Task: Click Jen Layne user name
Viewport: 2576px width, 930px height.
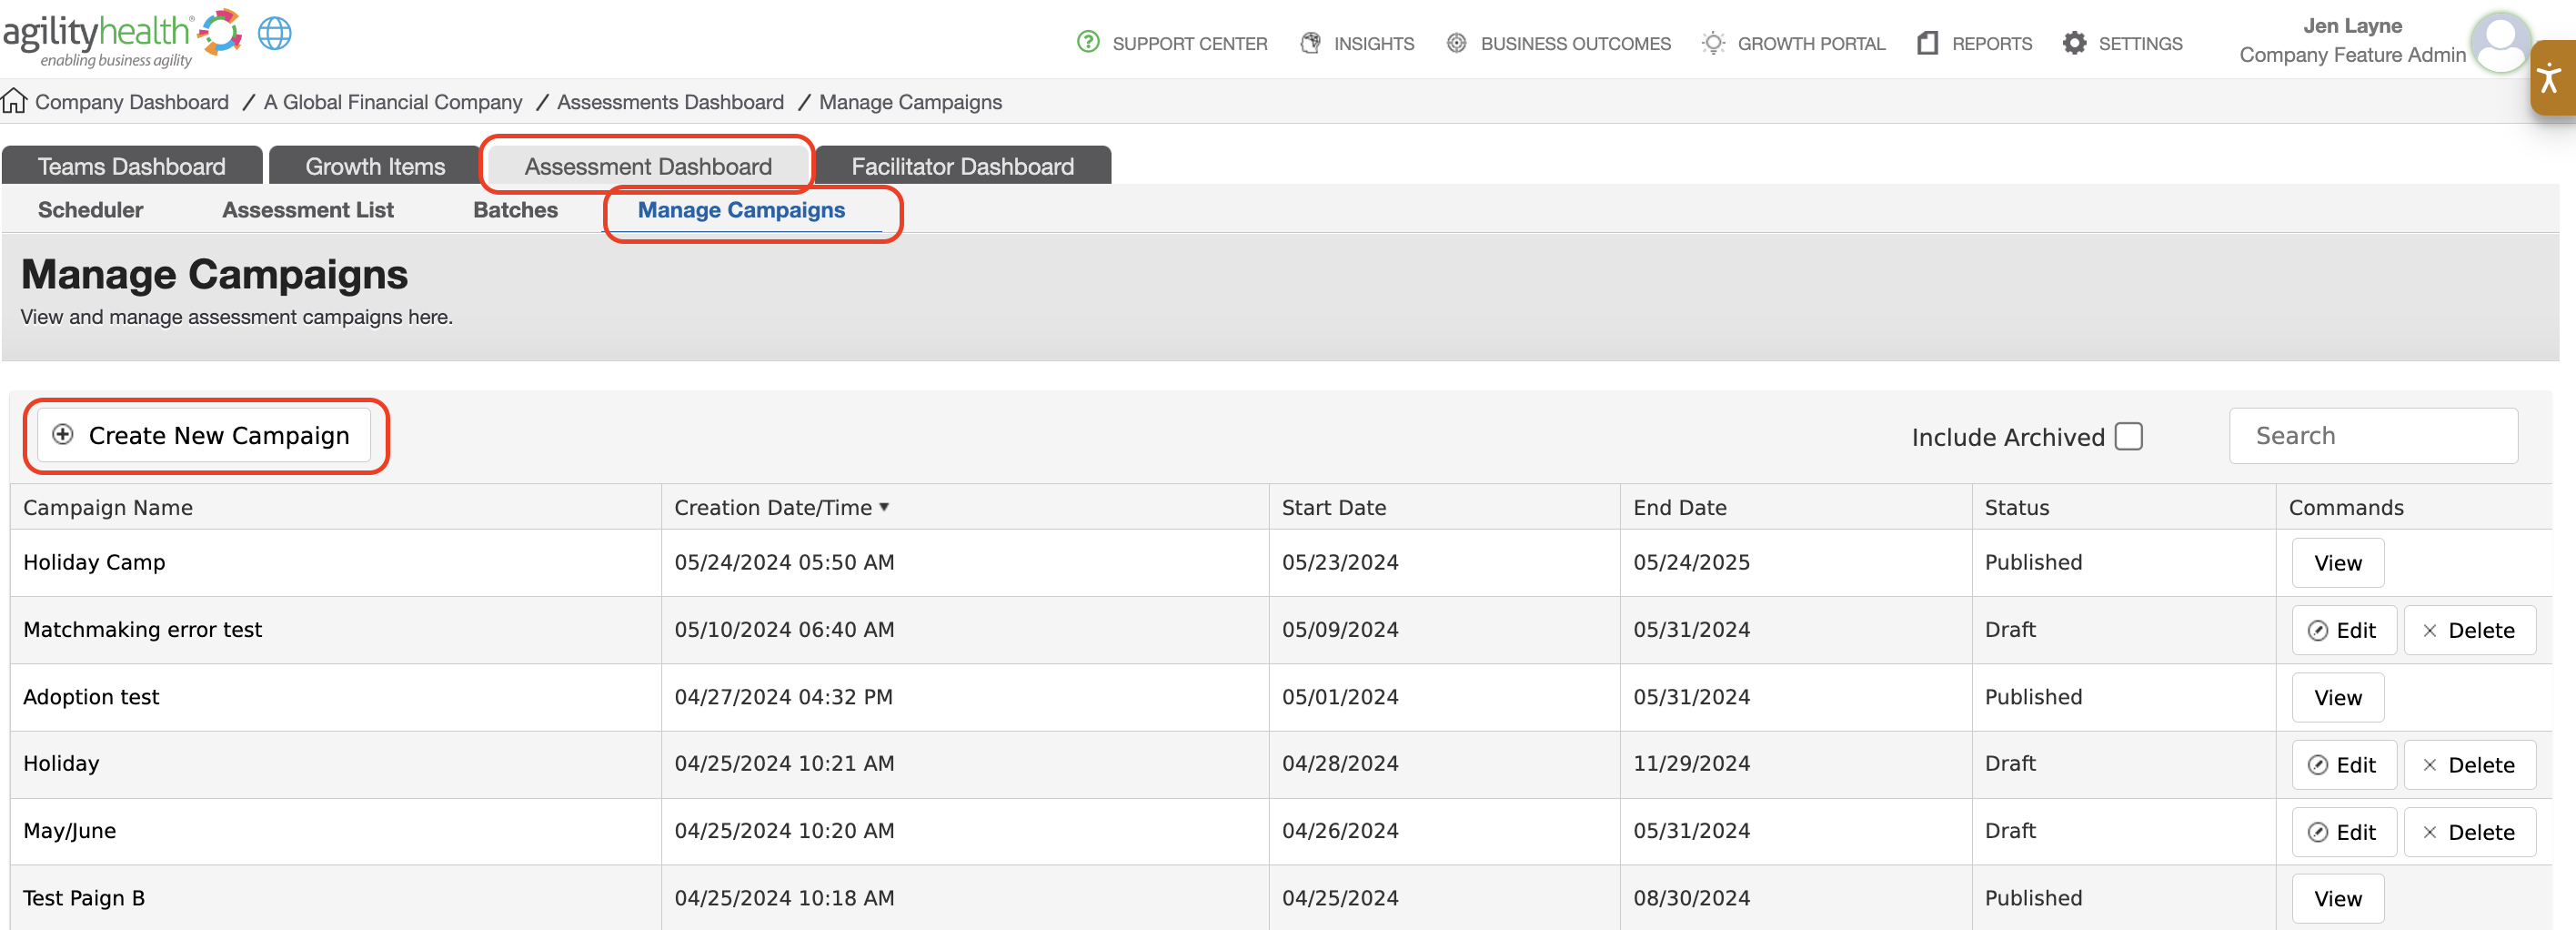Action: coord(2352,26)
